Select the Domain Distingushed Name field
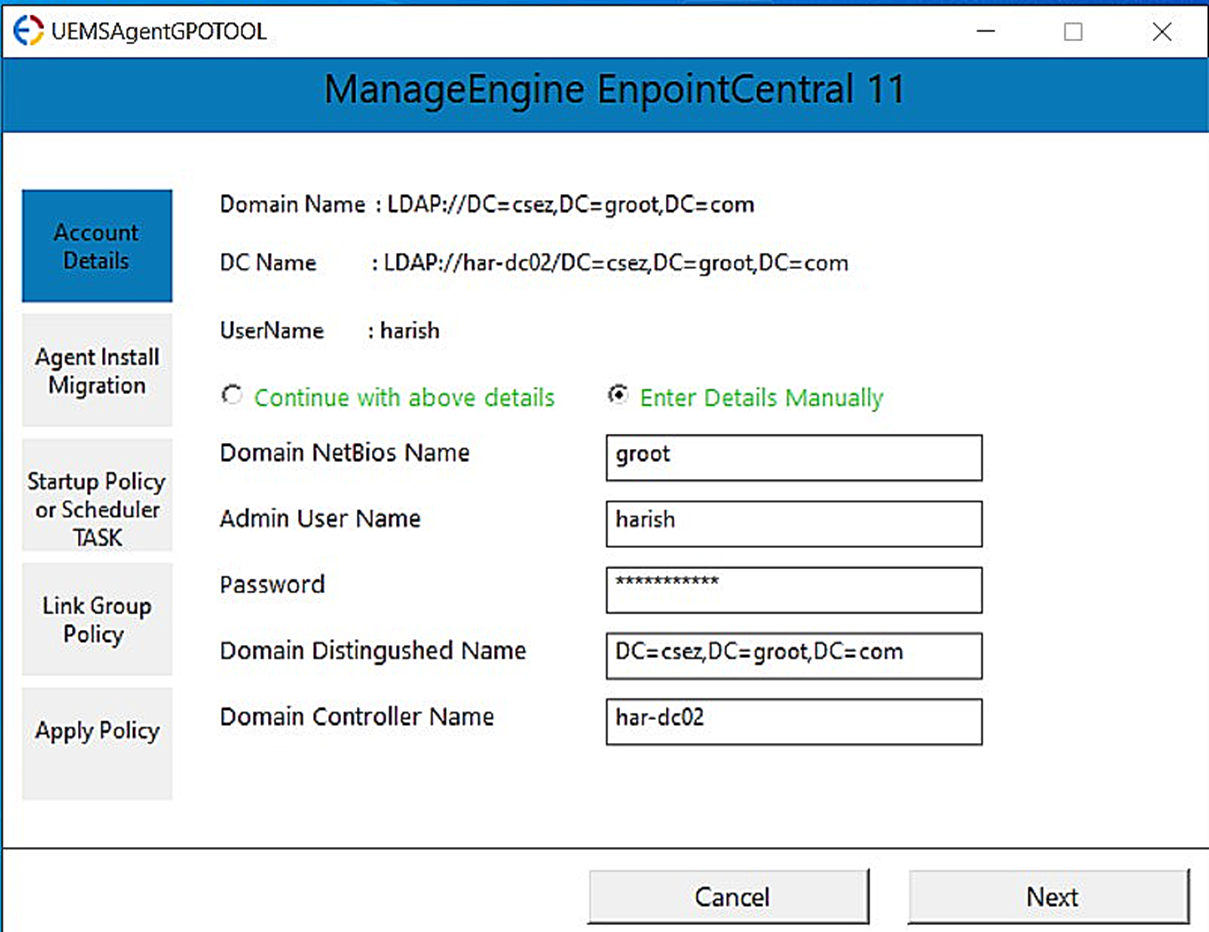 click(793, 656)
